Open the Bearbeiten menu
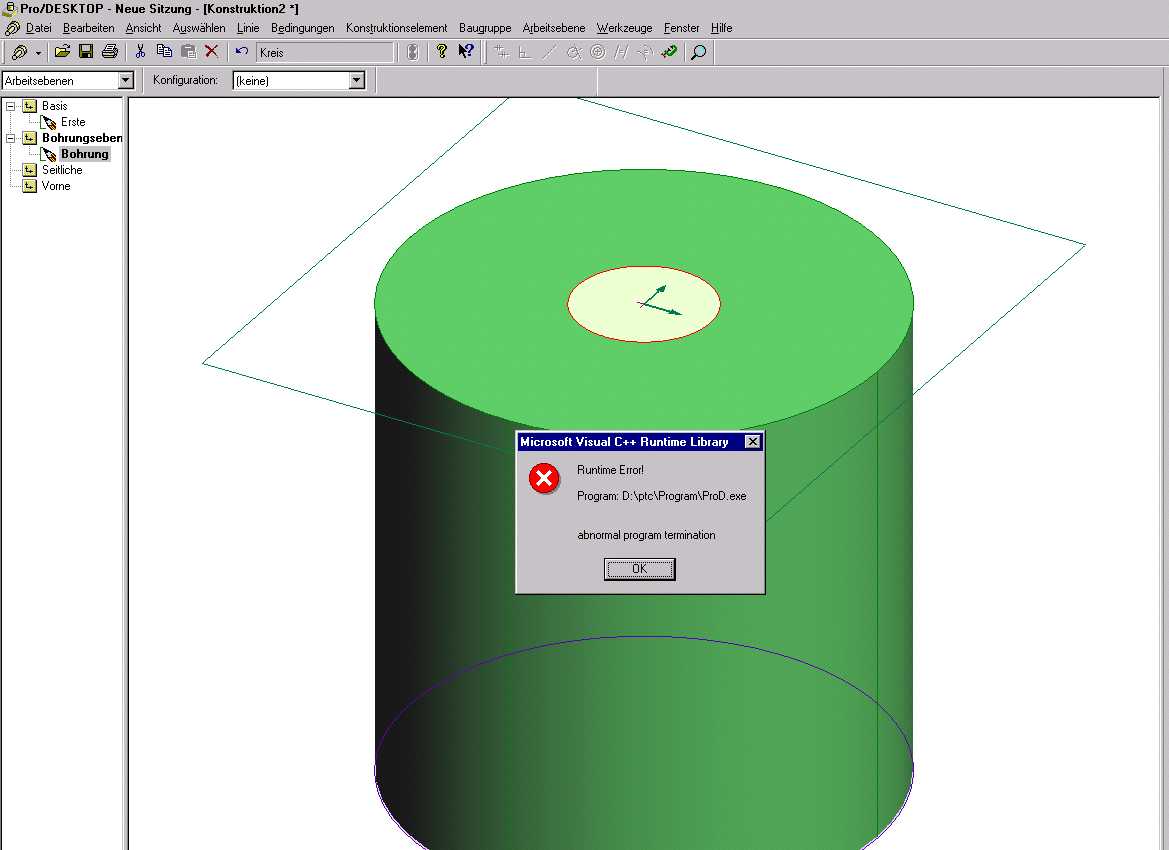1169x850 pixels. 89,28
